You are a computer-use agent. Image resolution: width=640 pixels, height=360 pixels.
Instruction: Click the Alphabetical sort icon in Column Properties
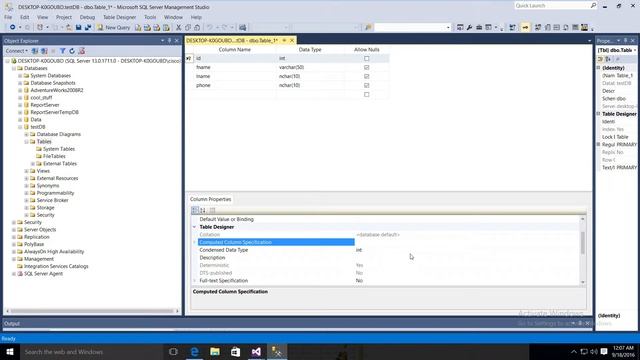tap(203, 210)
